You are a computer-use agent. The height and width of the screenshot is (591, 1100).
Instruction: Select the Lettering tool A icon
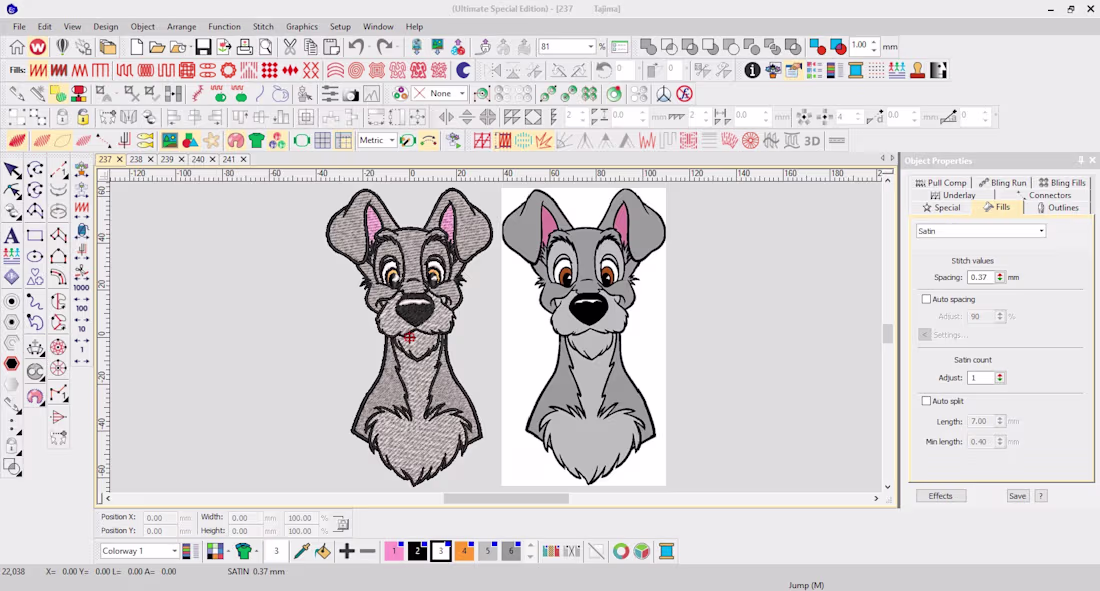(11, 236)
